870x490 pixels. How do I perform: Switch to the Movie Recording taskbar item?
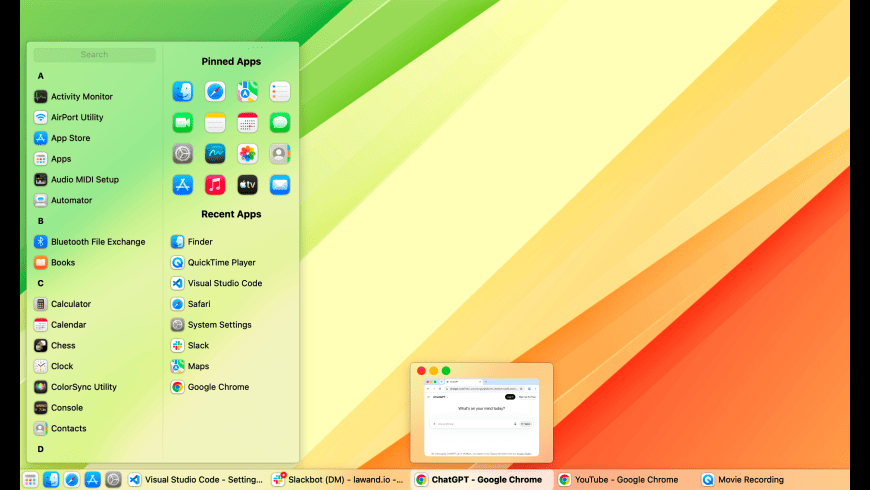click(x=768, y=479)
